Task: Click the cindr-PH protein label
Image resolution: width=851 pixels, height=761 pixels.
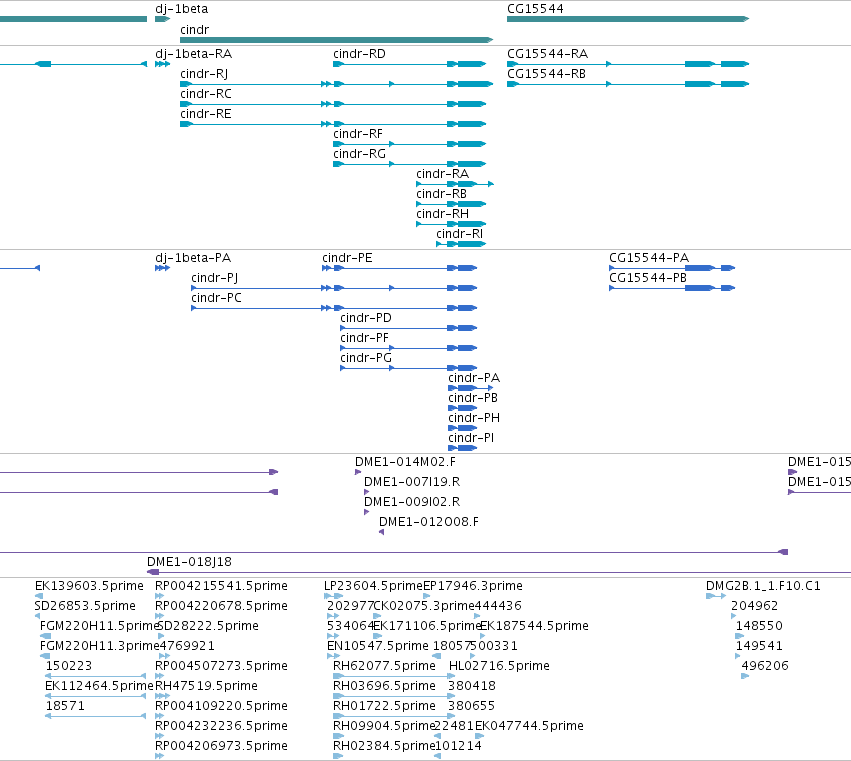Action: pyautogui.click(x=474, y=418)
